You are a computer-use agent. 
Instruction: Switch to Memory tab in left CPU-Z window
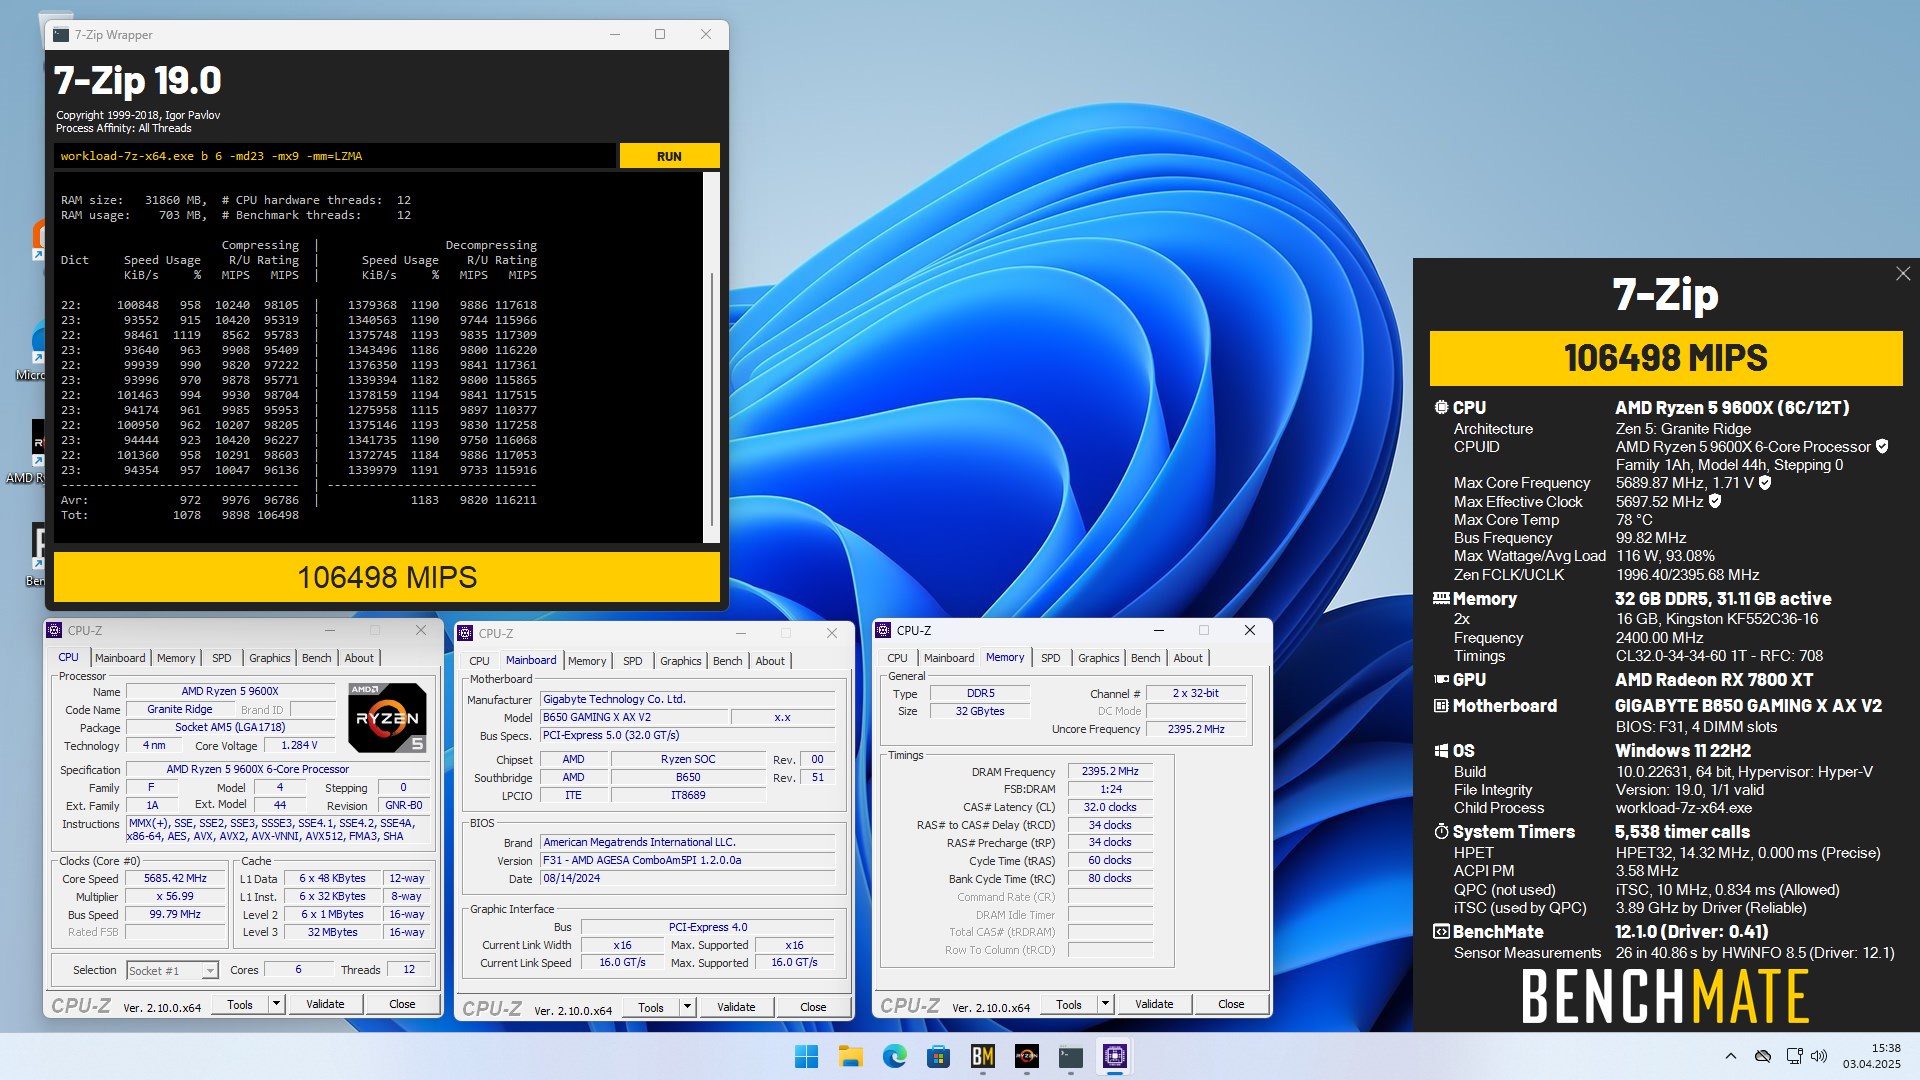click(176, 658)
